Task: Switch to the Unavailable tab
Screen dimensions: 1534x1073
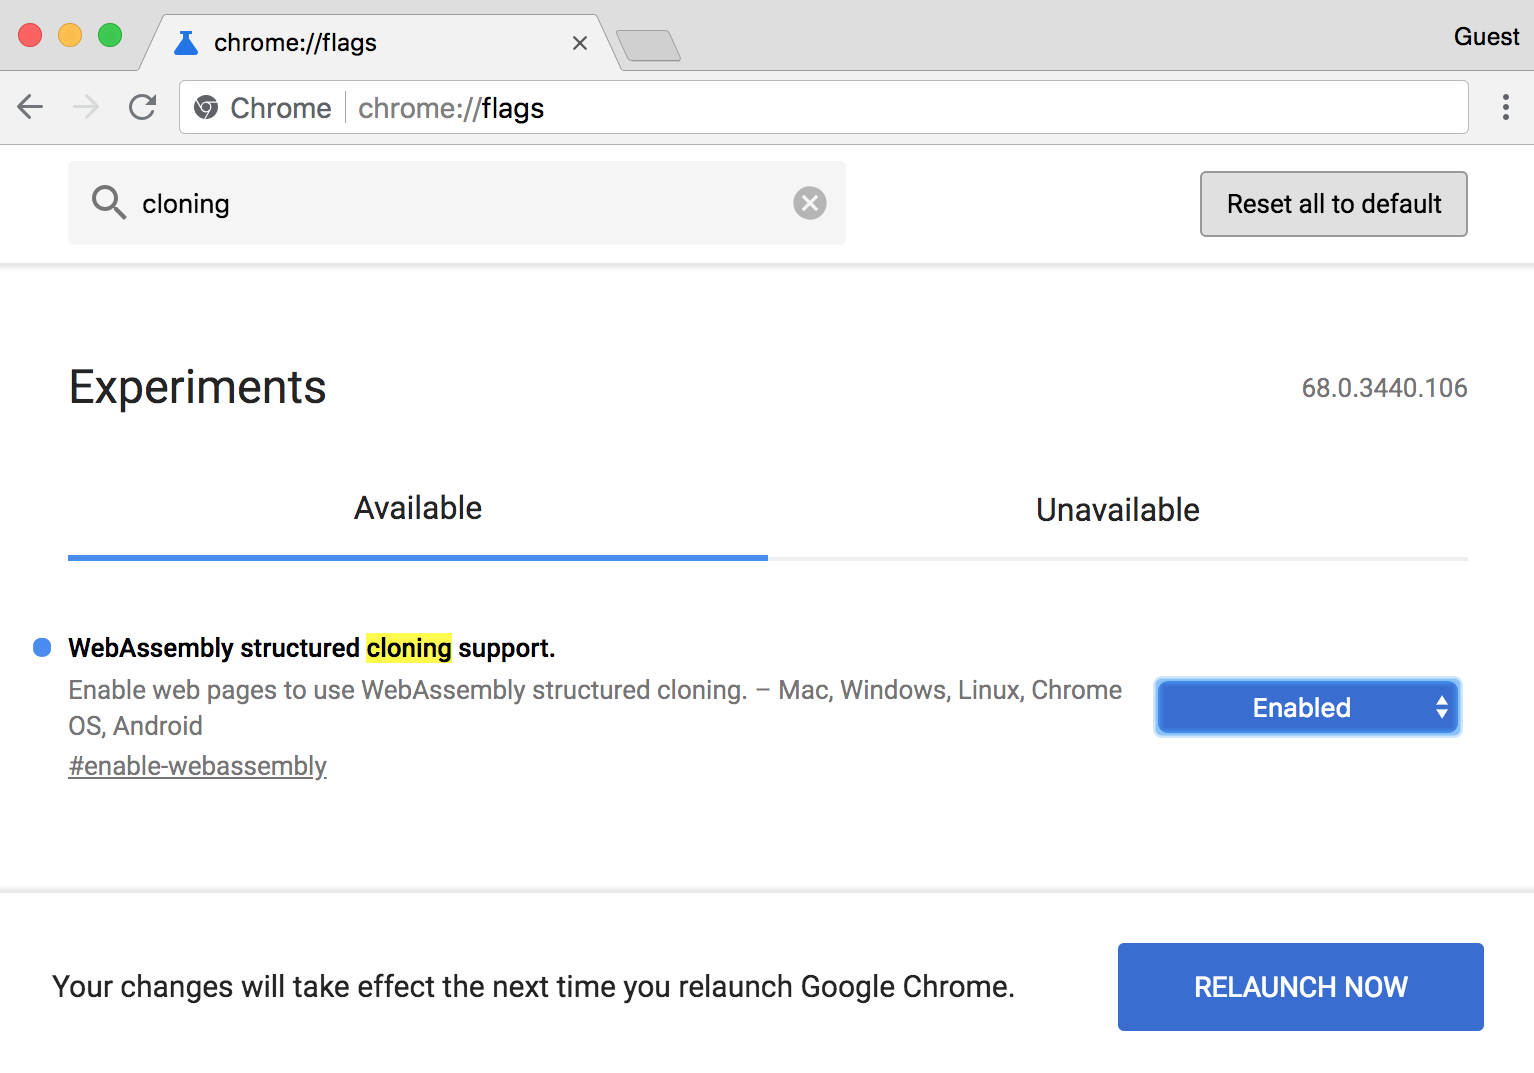Action: (1118, 510)
